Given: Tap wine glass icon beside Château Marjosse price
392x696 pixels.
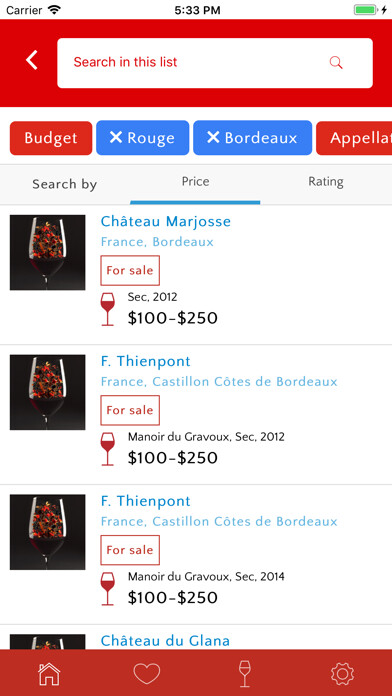Looking at the screenshot, I should click(107, 309).
